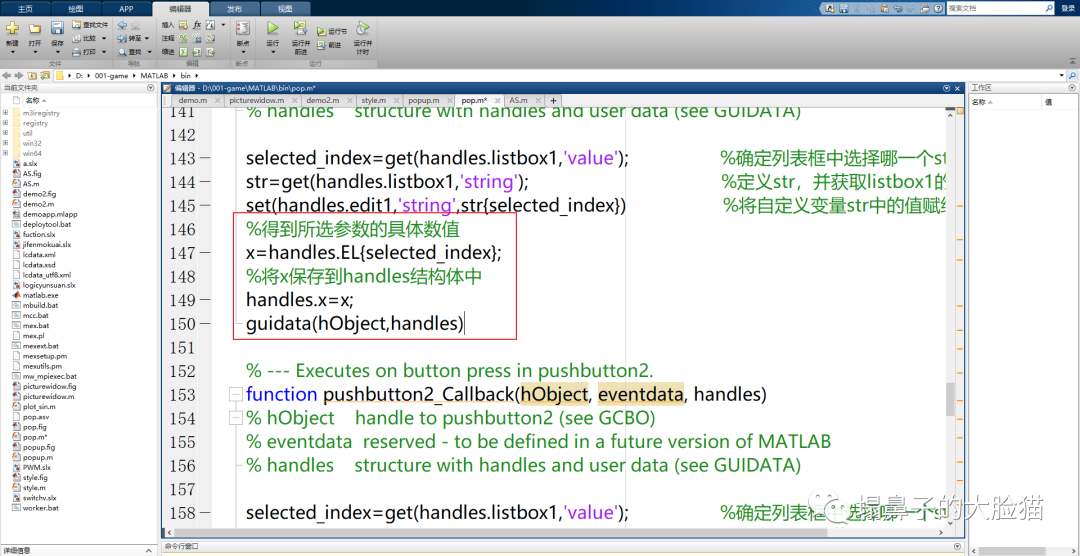This screenshot has width=1080, height=556.
Task: Click the uncomment icon in the 注释 row
Action: [197, 38]
